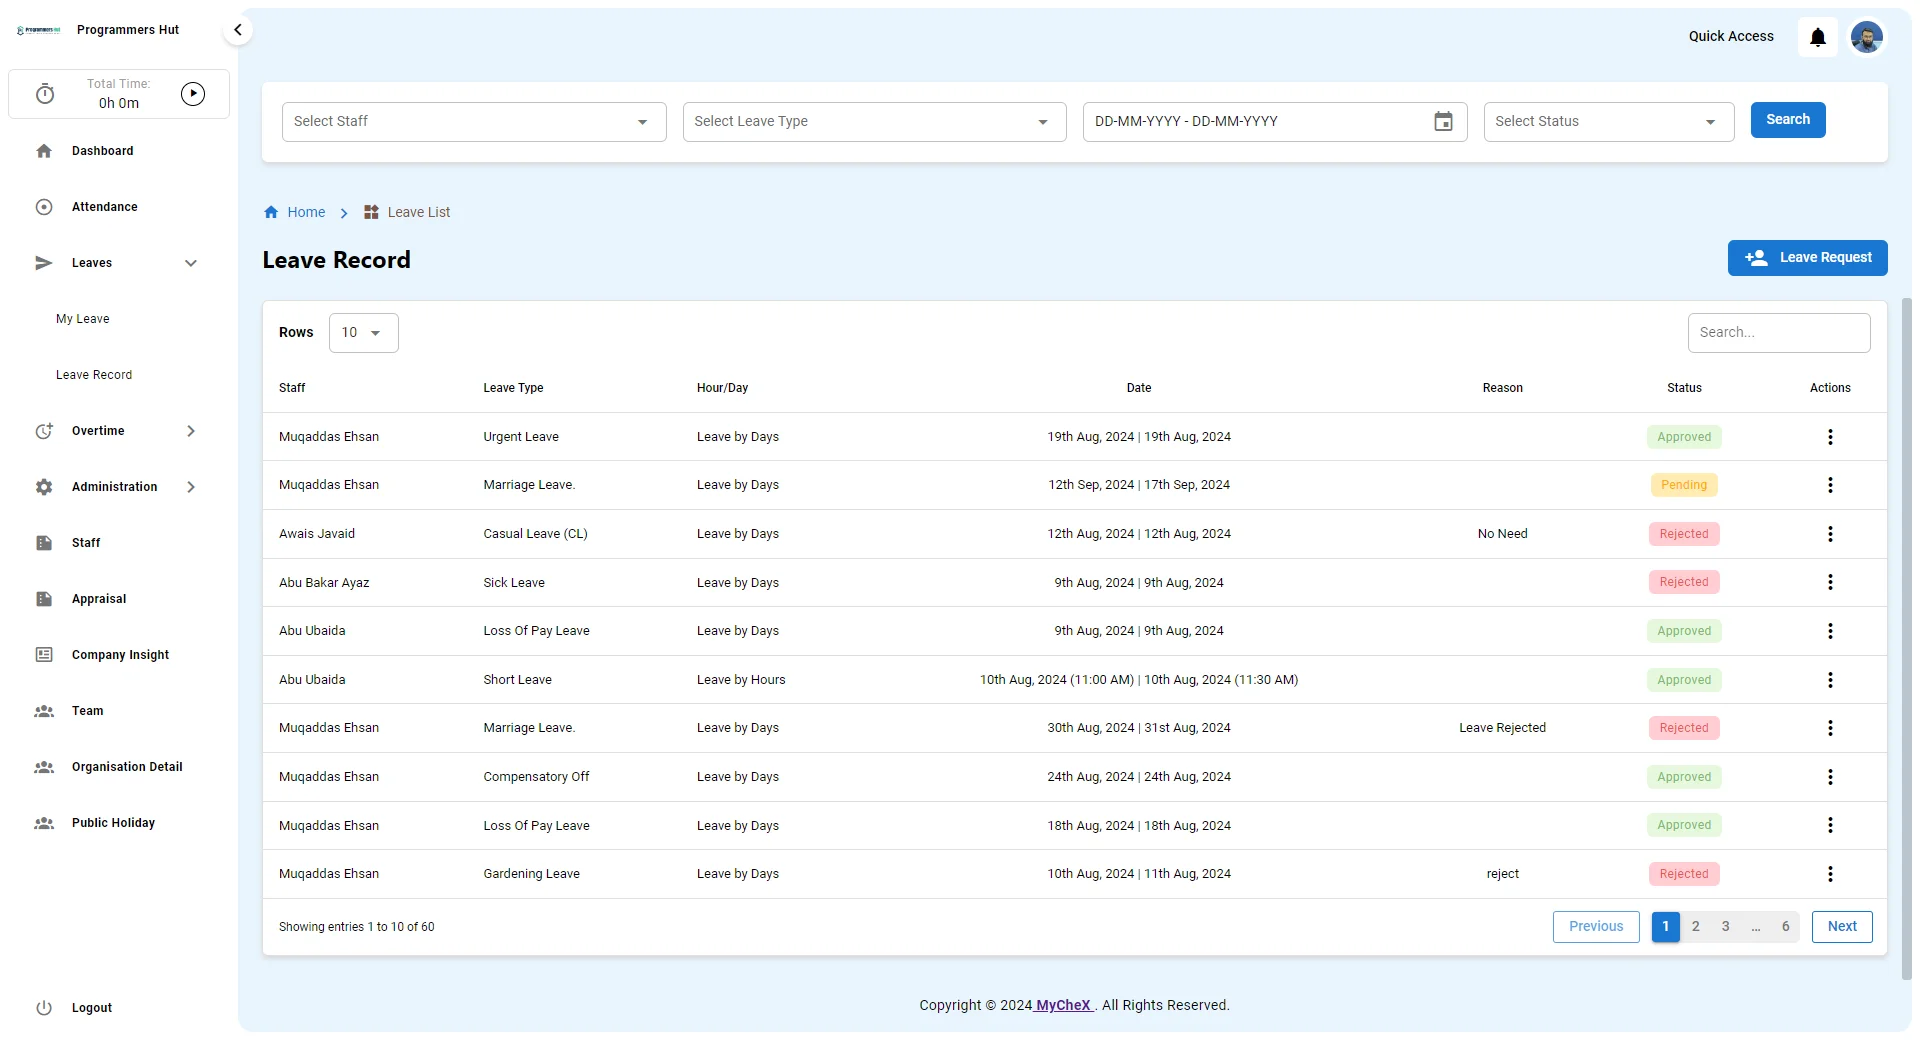
Task: Click the table Search input field
Action: tap(1778, 333)
